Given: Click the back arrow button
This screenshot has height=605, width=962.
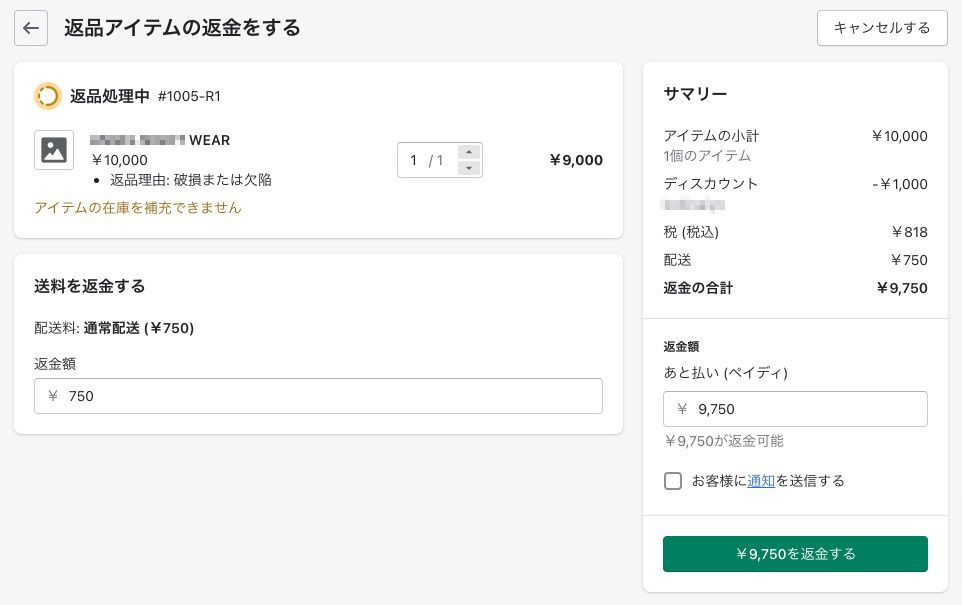Looking at the screenshot, I should (31, 28).
